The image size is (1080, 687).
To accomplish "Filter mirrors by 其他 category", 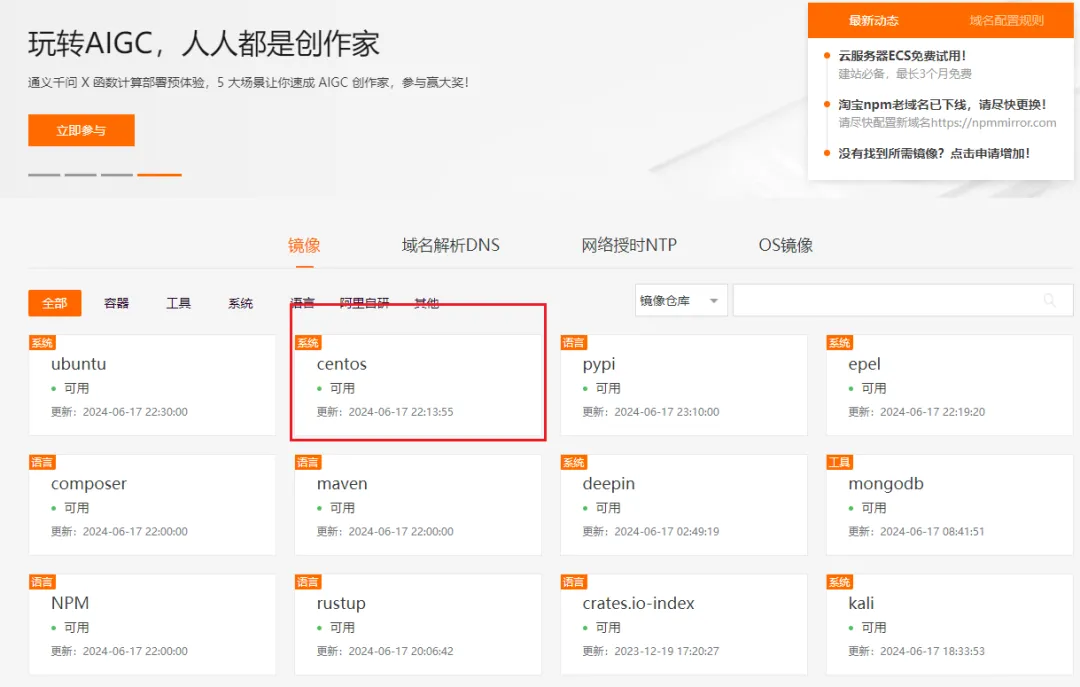I will (426, 303).
